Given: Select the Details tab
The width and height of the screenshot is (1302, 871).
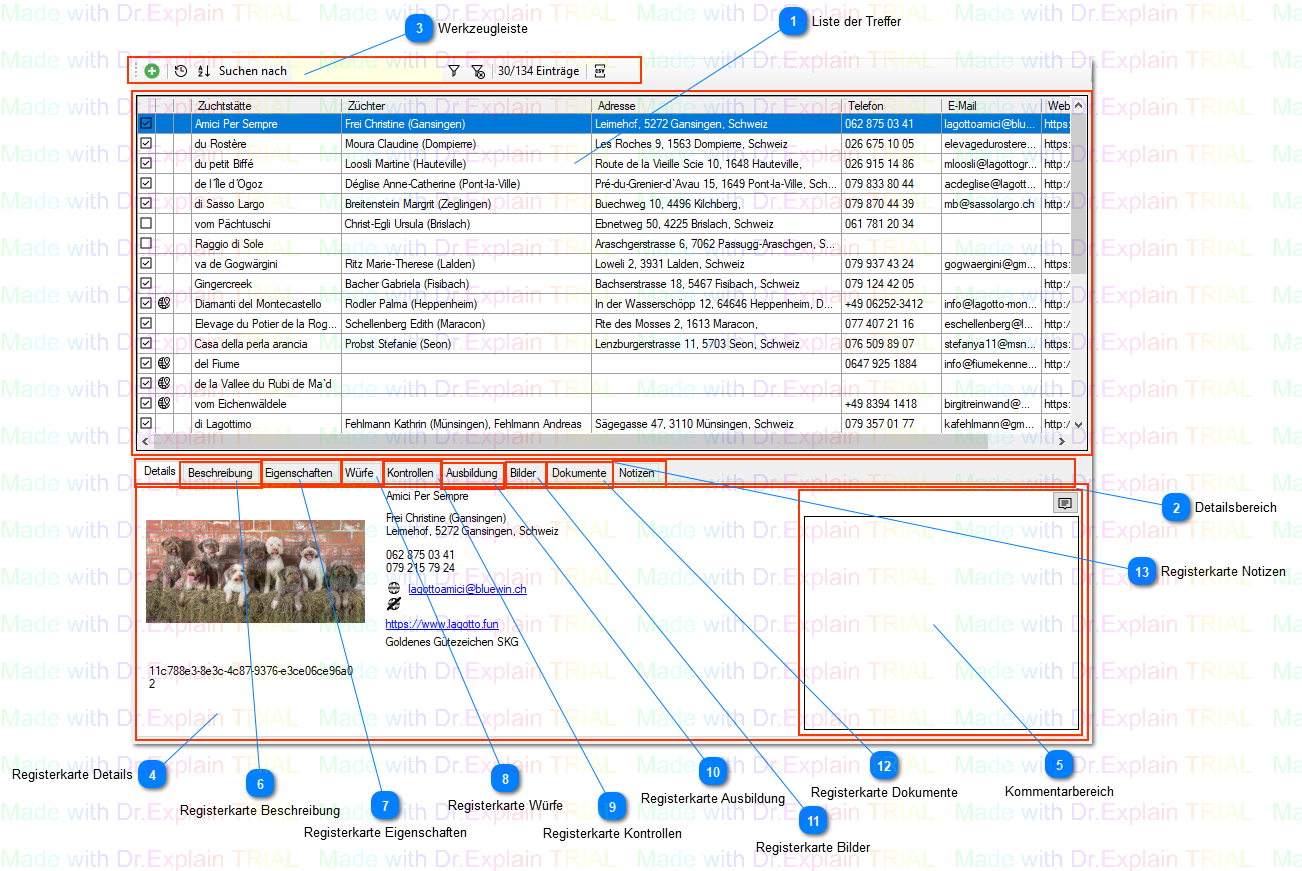Looking at the screenshot, I should (160, 471).
